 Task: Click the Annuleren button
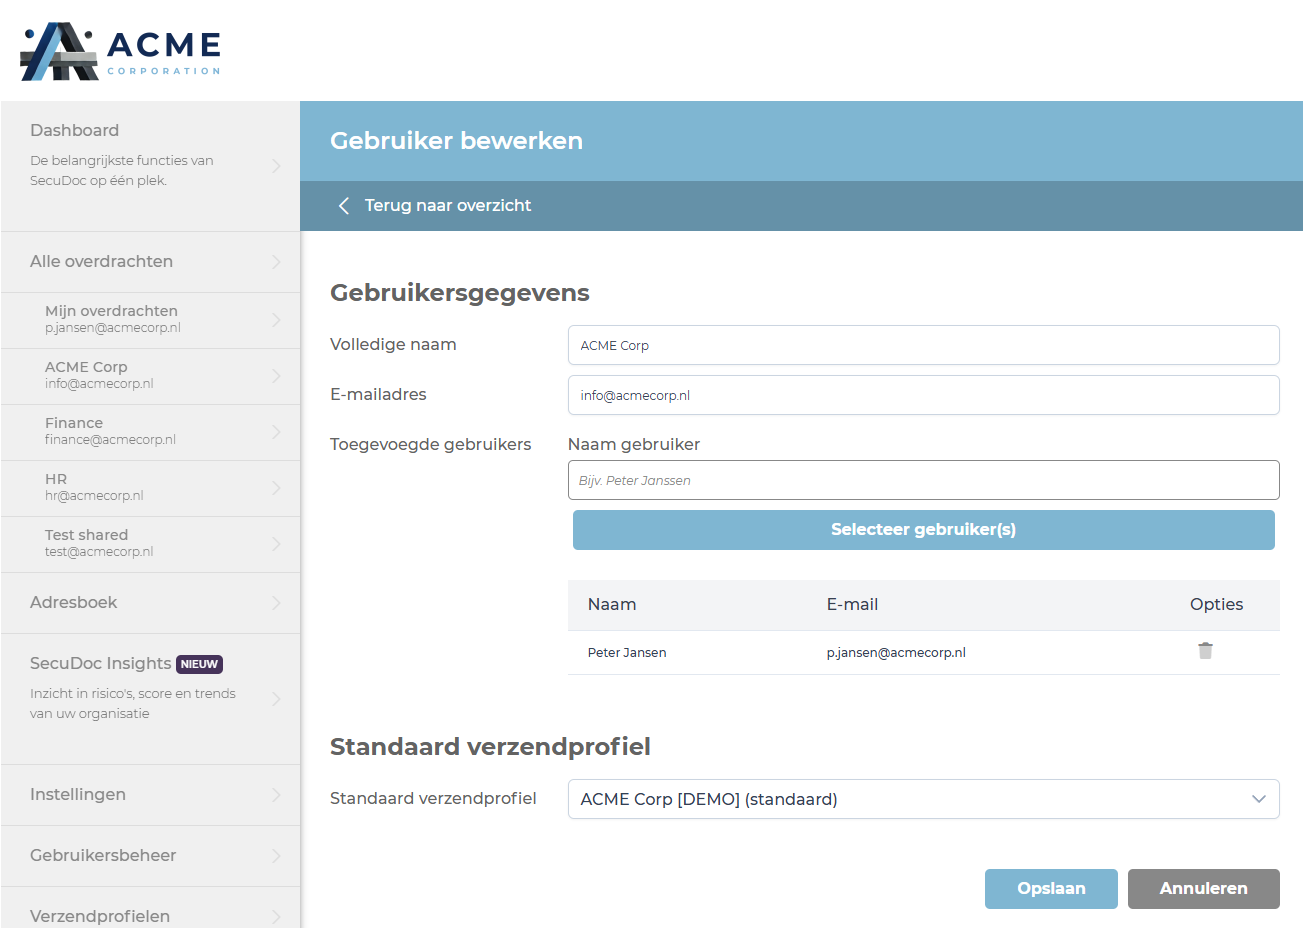point(1203,889)
